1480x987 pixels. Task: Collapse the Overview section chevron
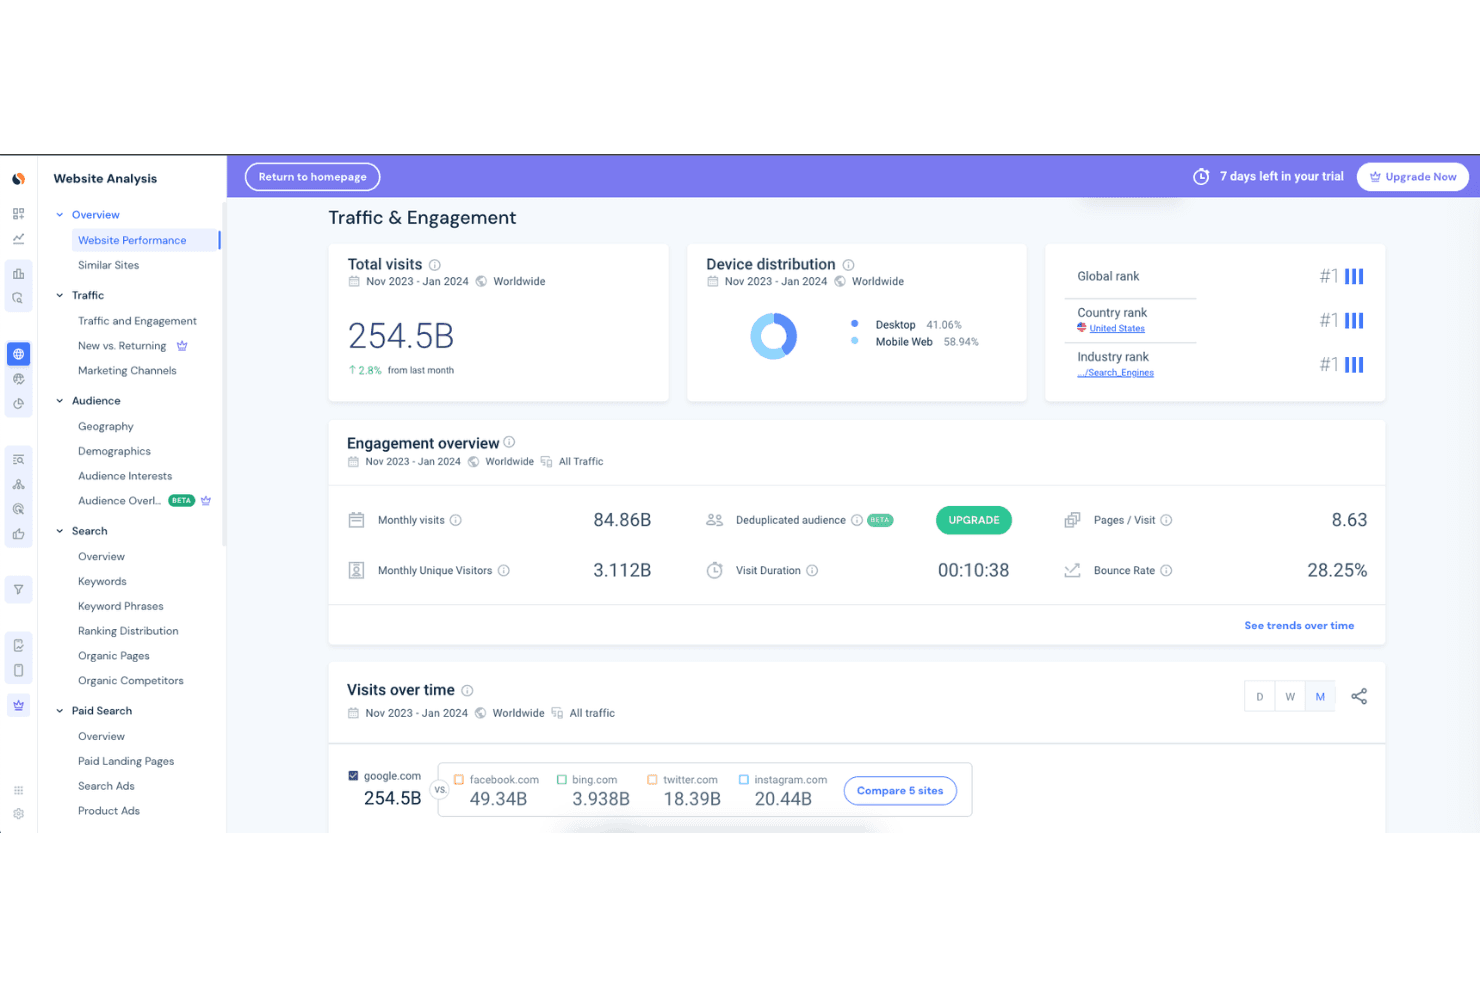click(x=60, y=215)
